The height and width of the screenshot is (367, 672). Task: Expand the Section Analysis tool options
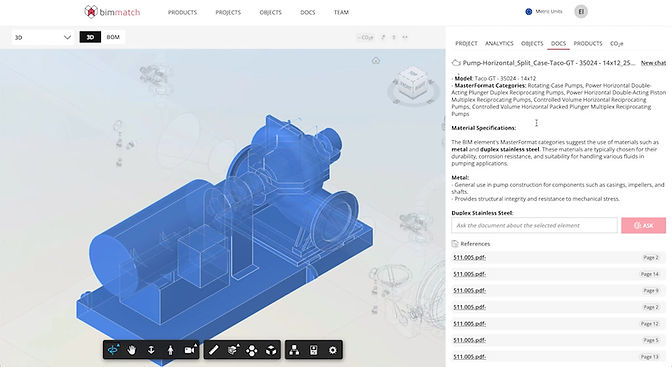pos(233,350)
